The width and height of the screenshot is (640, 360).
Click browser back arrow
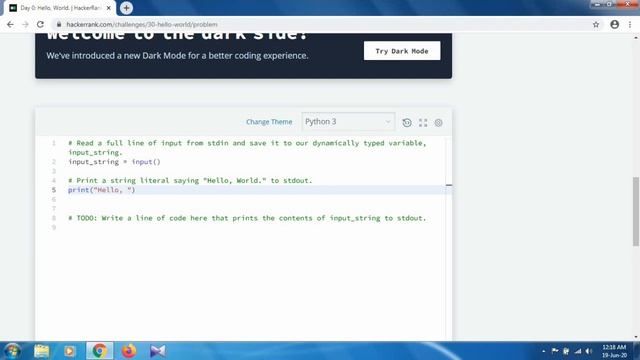[10, 24]
